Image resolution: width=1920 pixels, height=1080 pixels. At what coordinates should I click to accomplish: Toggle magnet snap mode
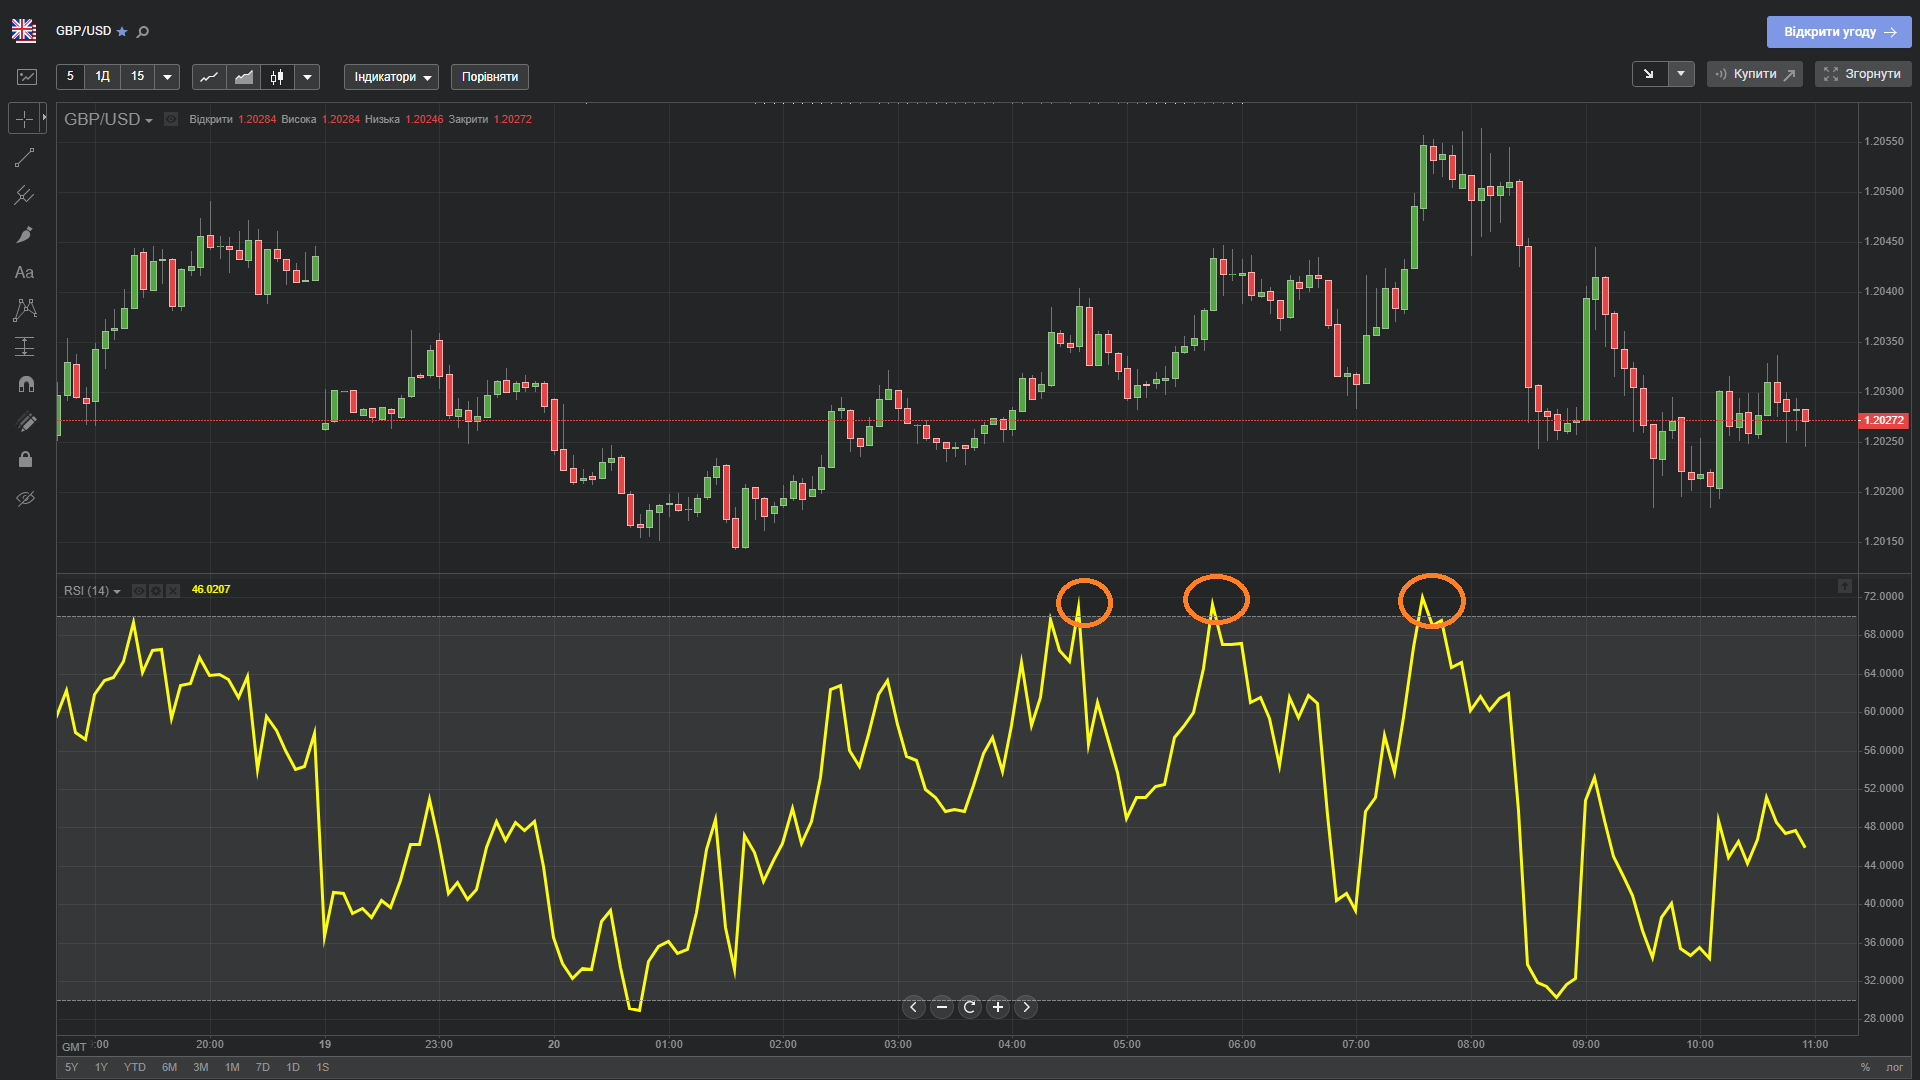pyautogui.click(x=25, y=384)
